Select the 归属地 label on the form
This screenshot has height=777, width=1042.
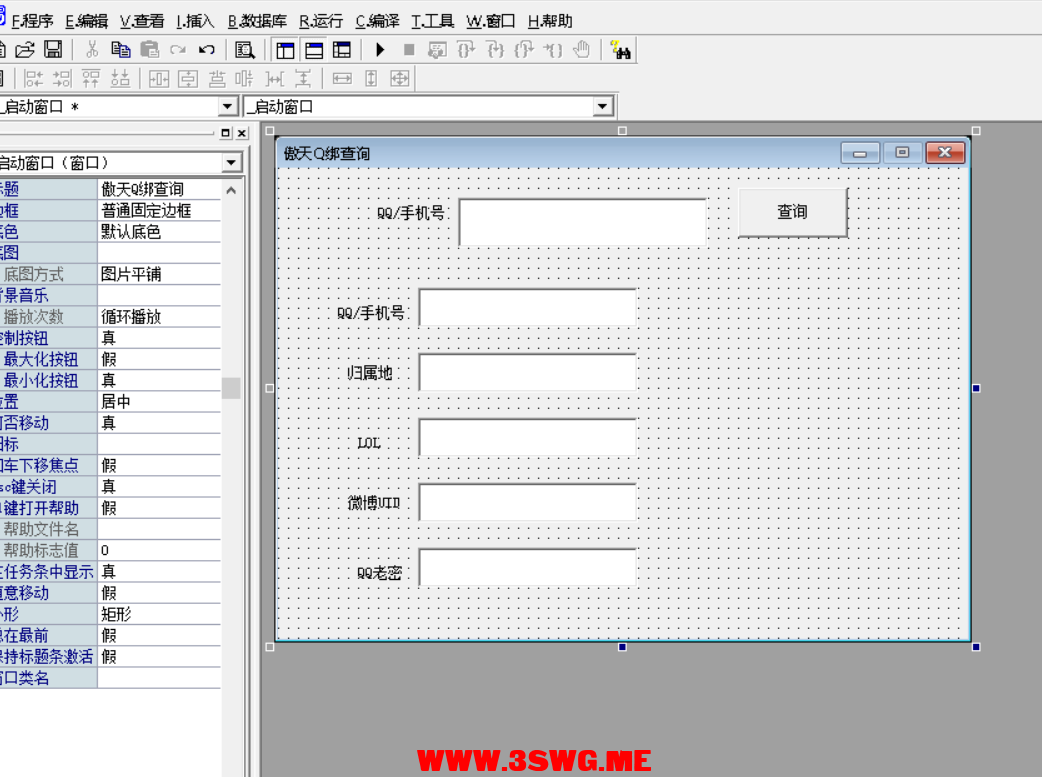370,374
